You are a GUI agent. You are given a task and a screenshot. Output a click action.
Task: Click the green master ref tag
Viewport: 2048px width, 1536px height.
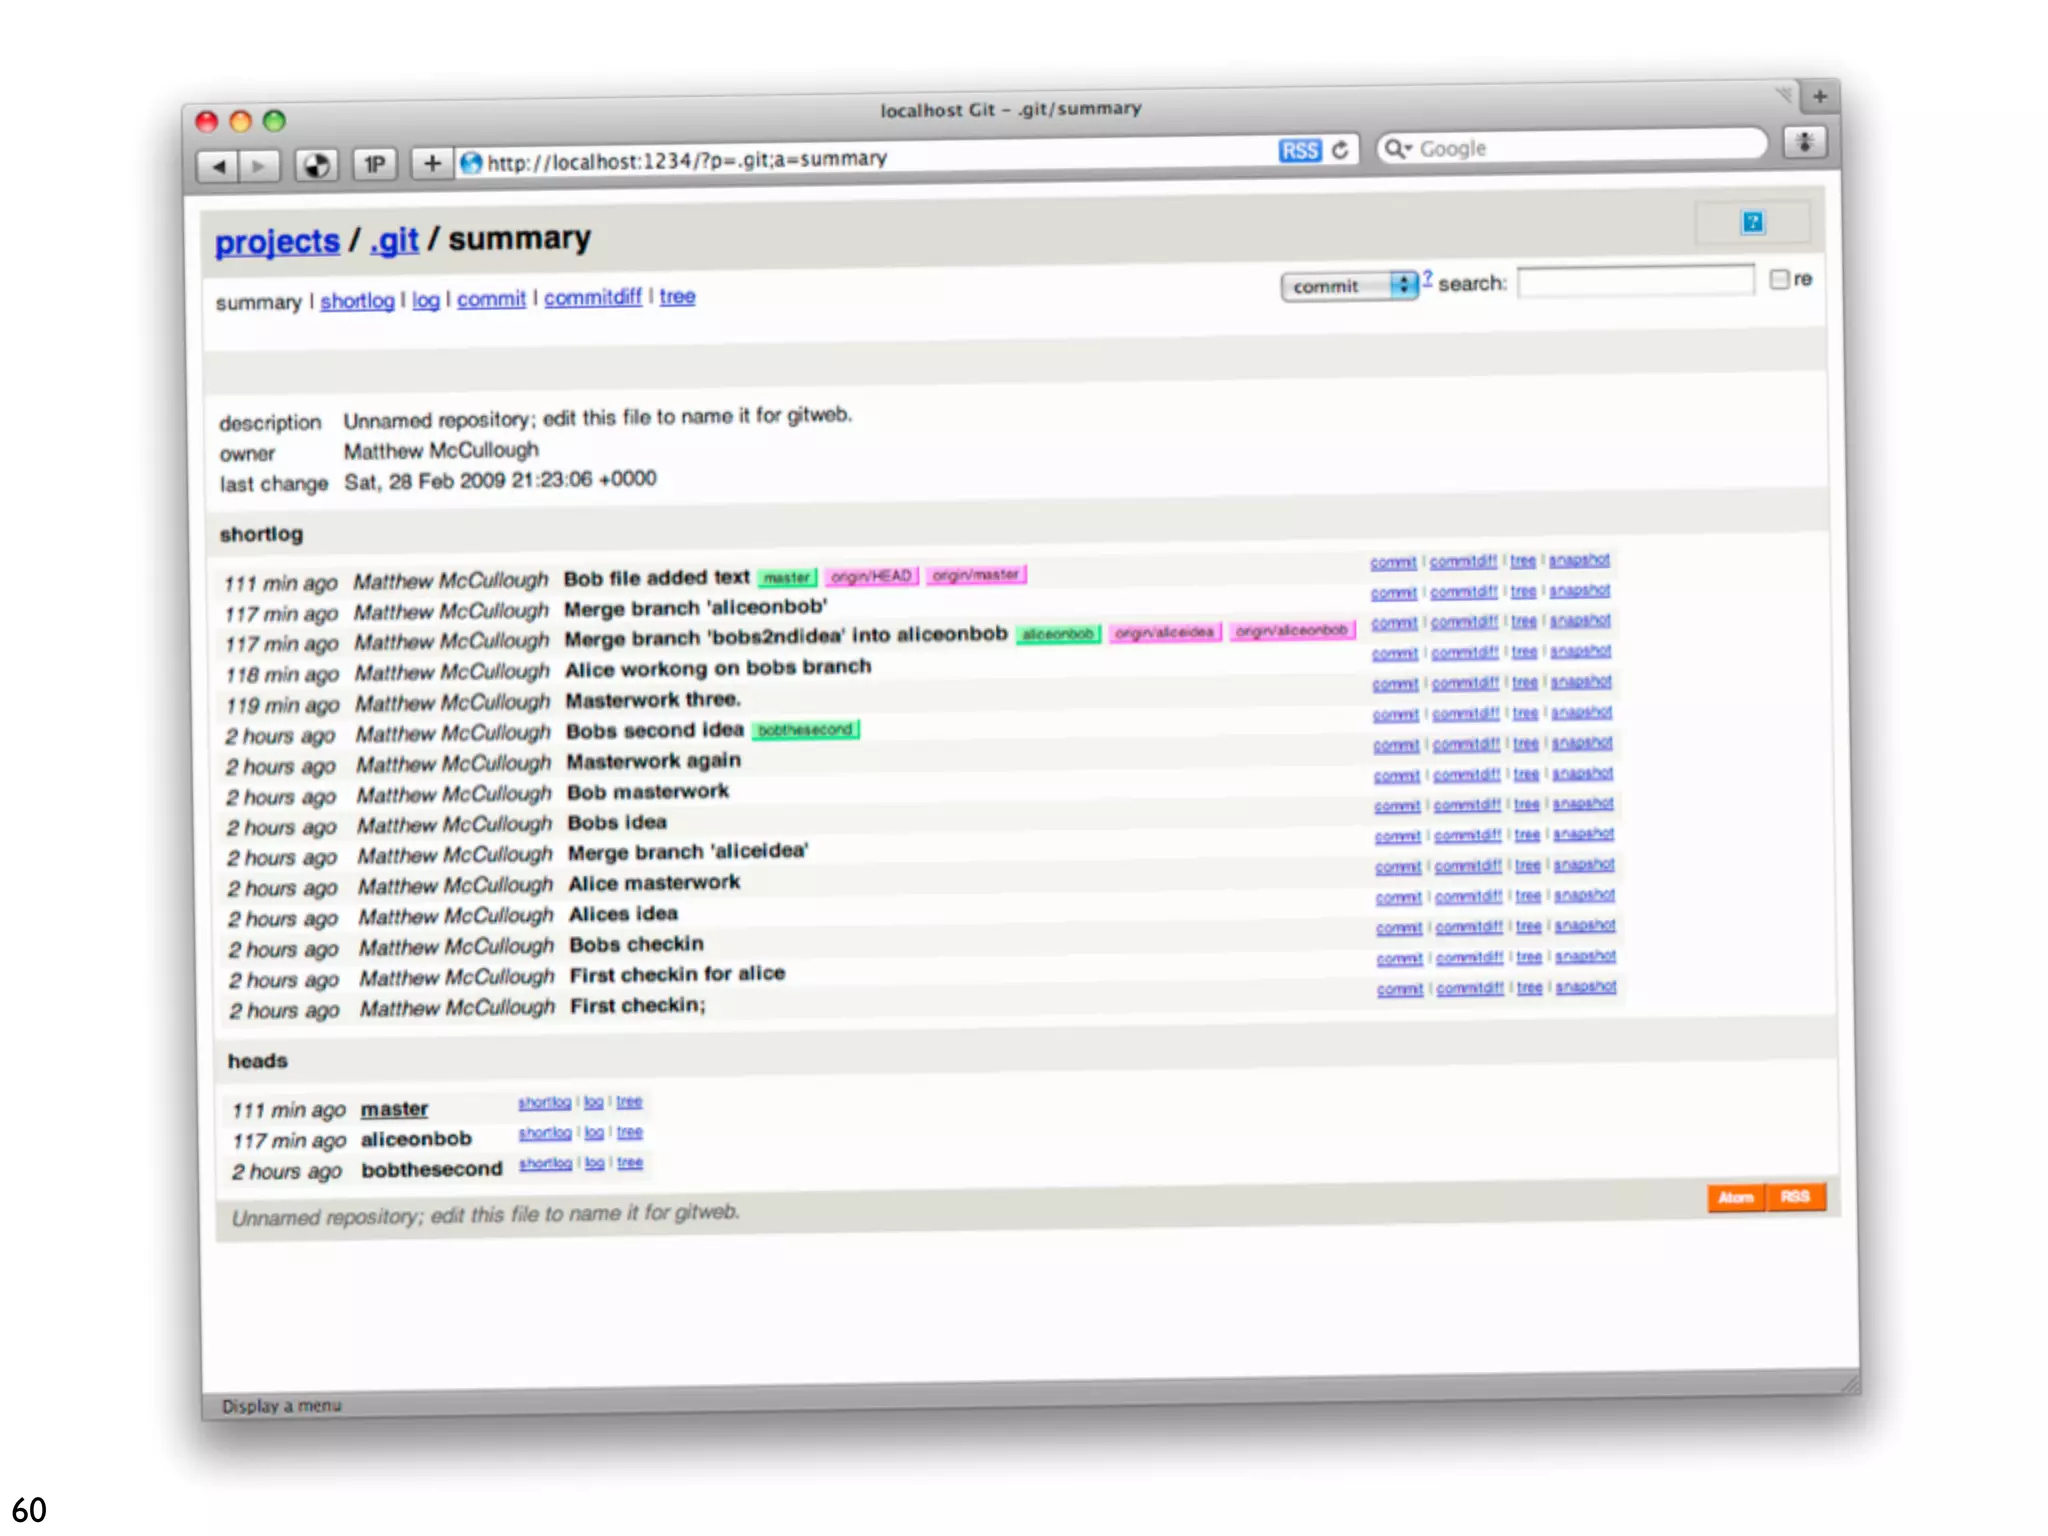click(x=787, y=577)
